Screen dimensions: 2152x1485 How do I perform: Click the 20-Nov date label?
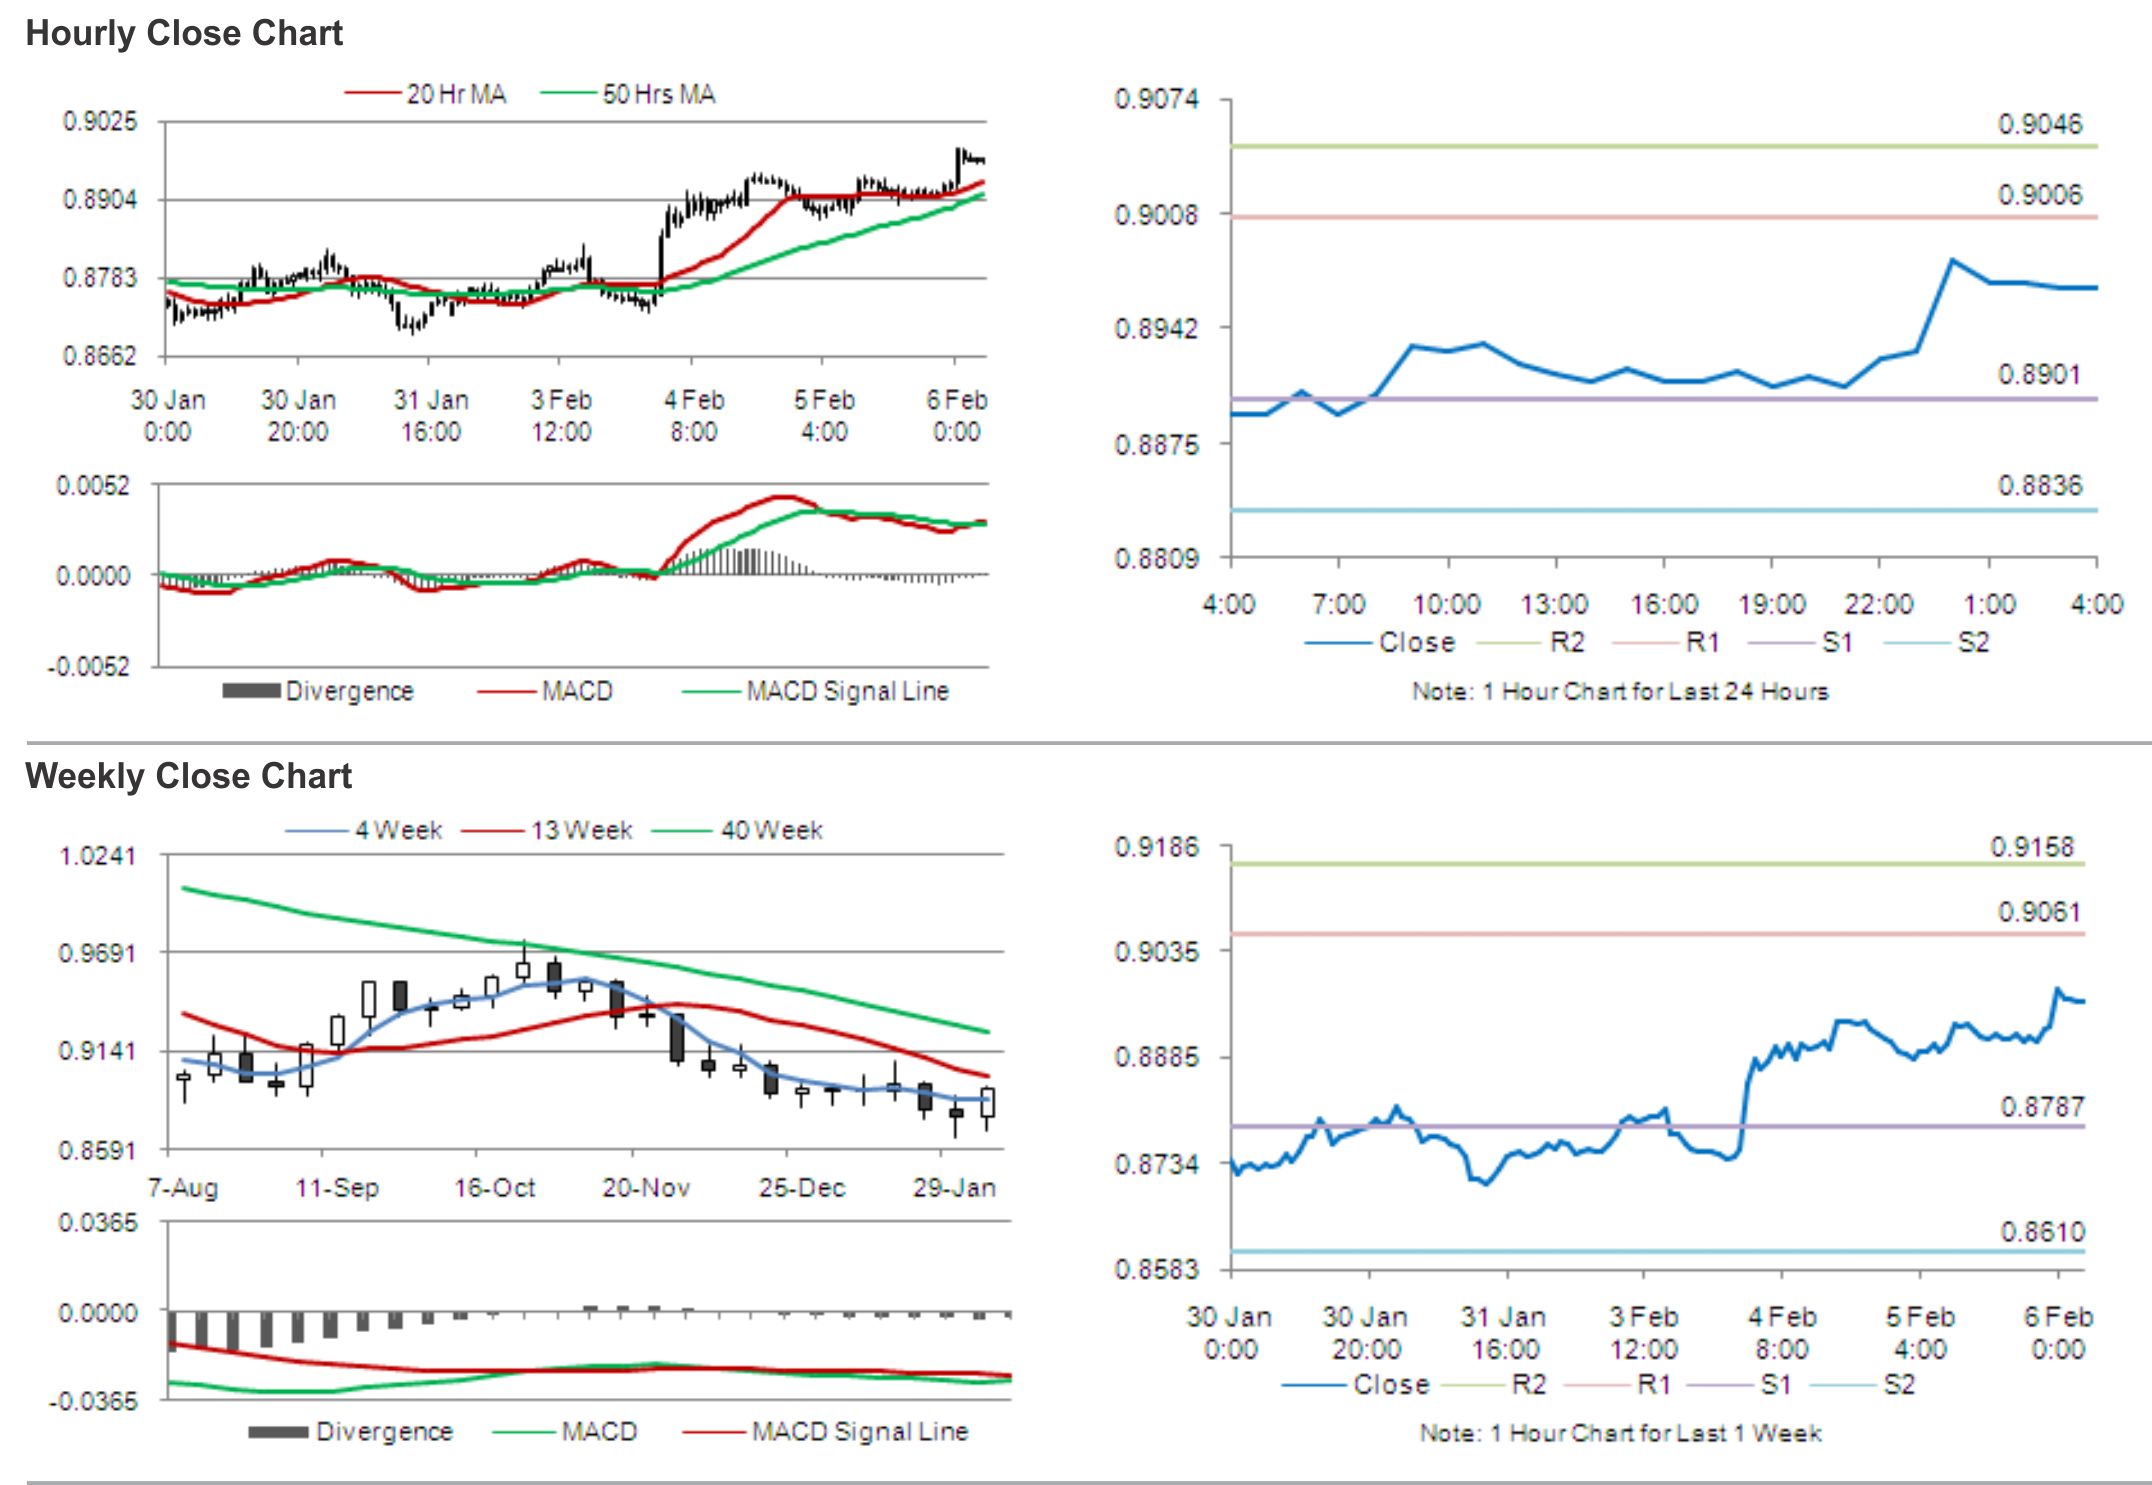coord(645,1188)
